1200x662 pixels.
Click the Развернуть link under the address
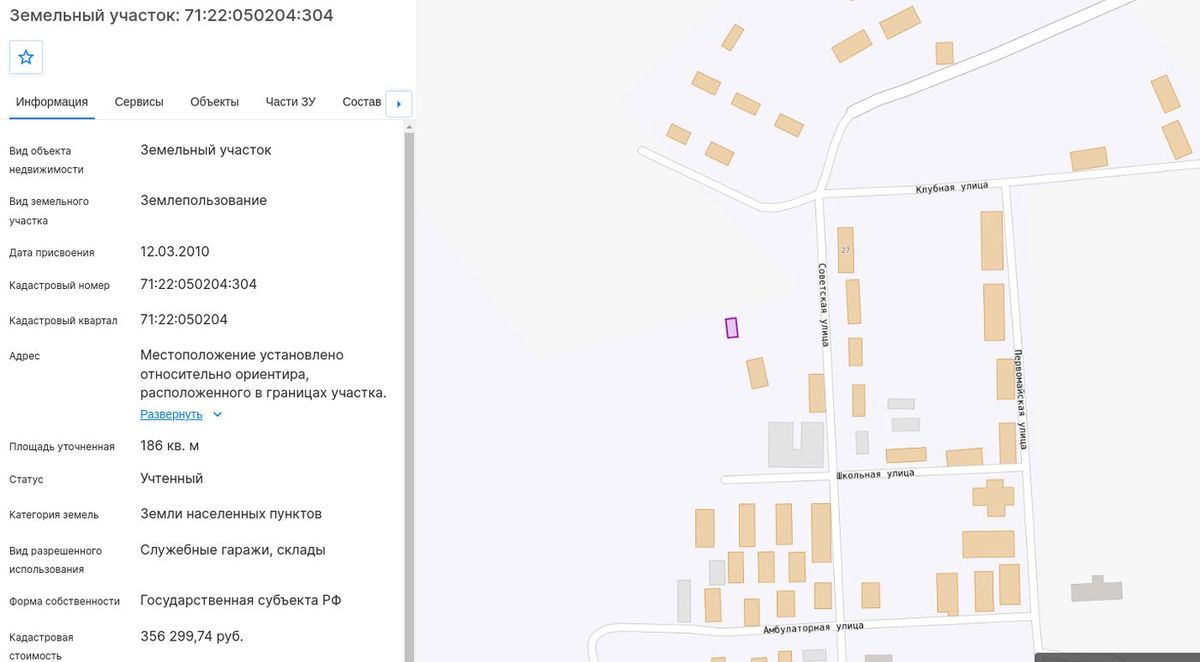pos(171,414)
